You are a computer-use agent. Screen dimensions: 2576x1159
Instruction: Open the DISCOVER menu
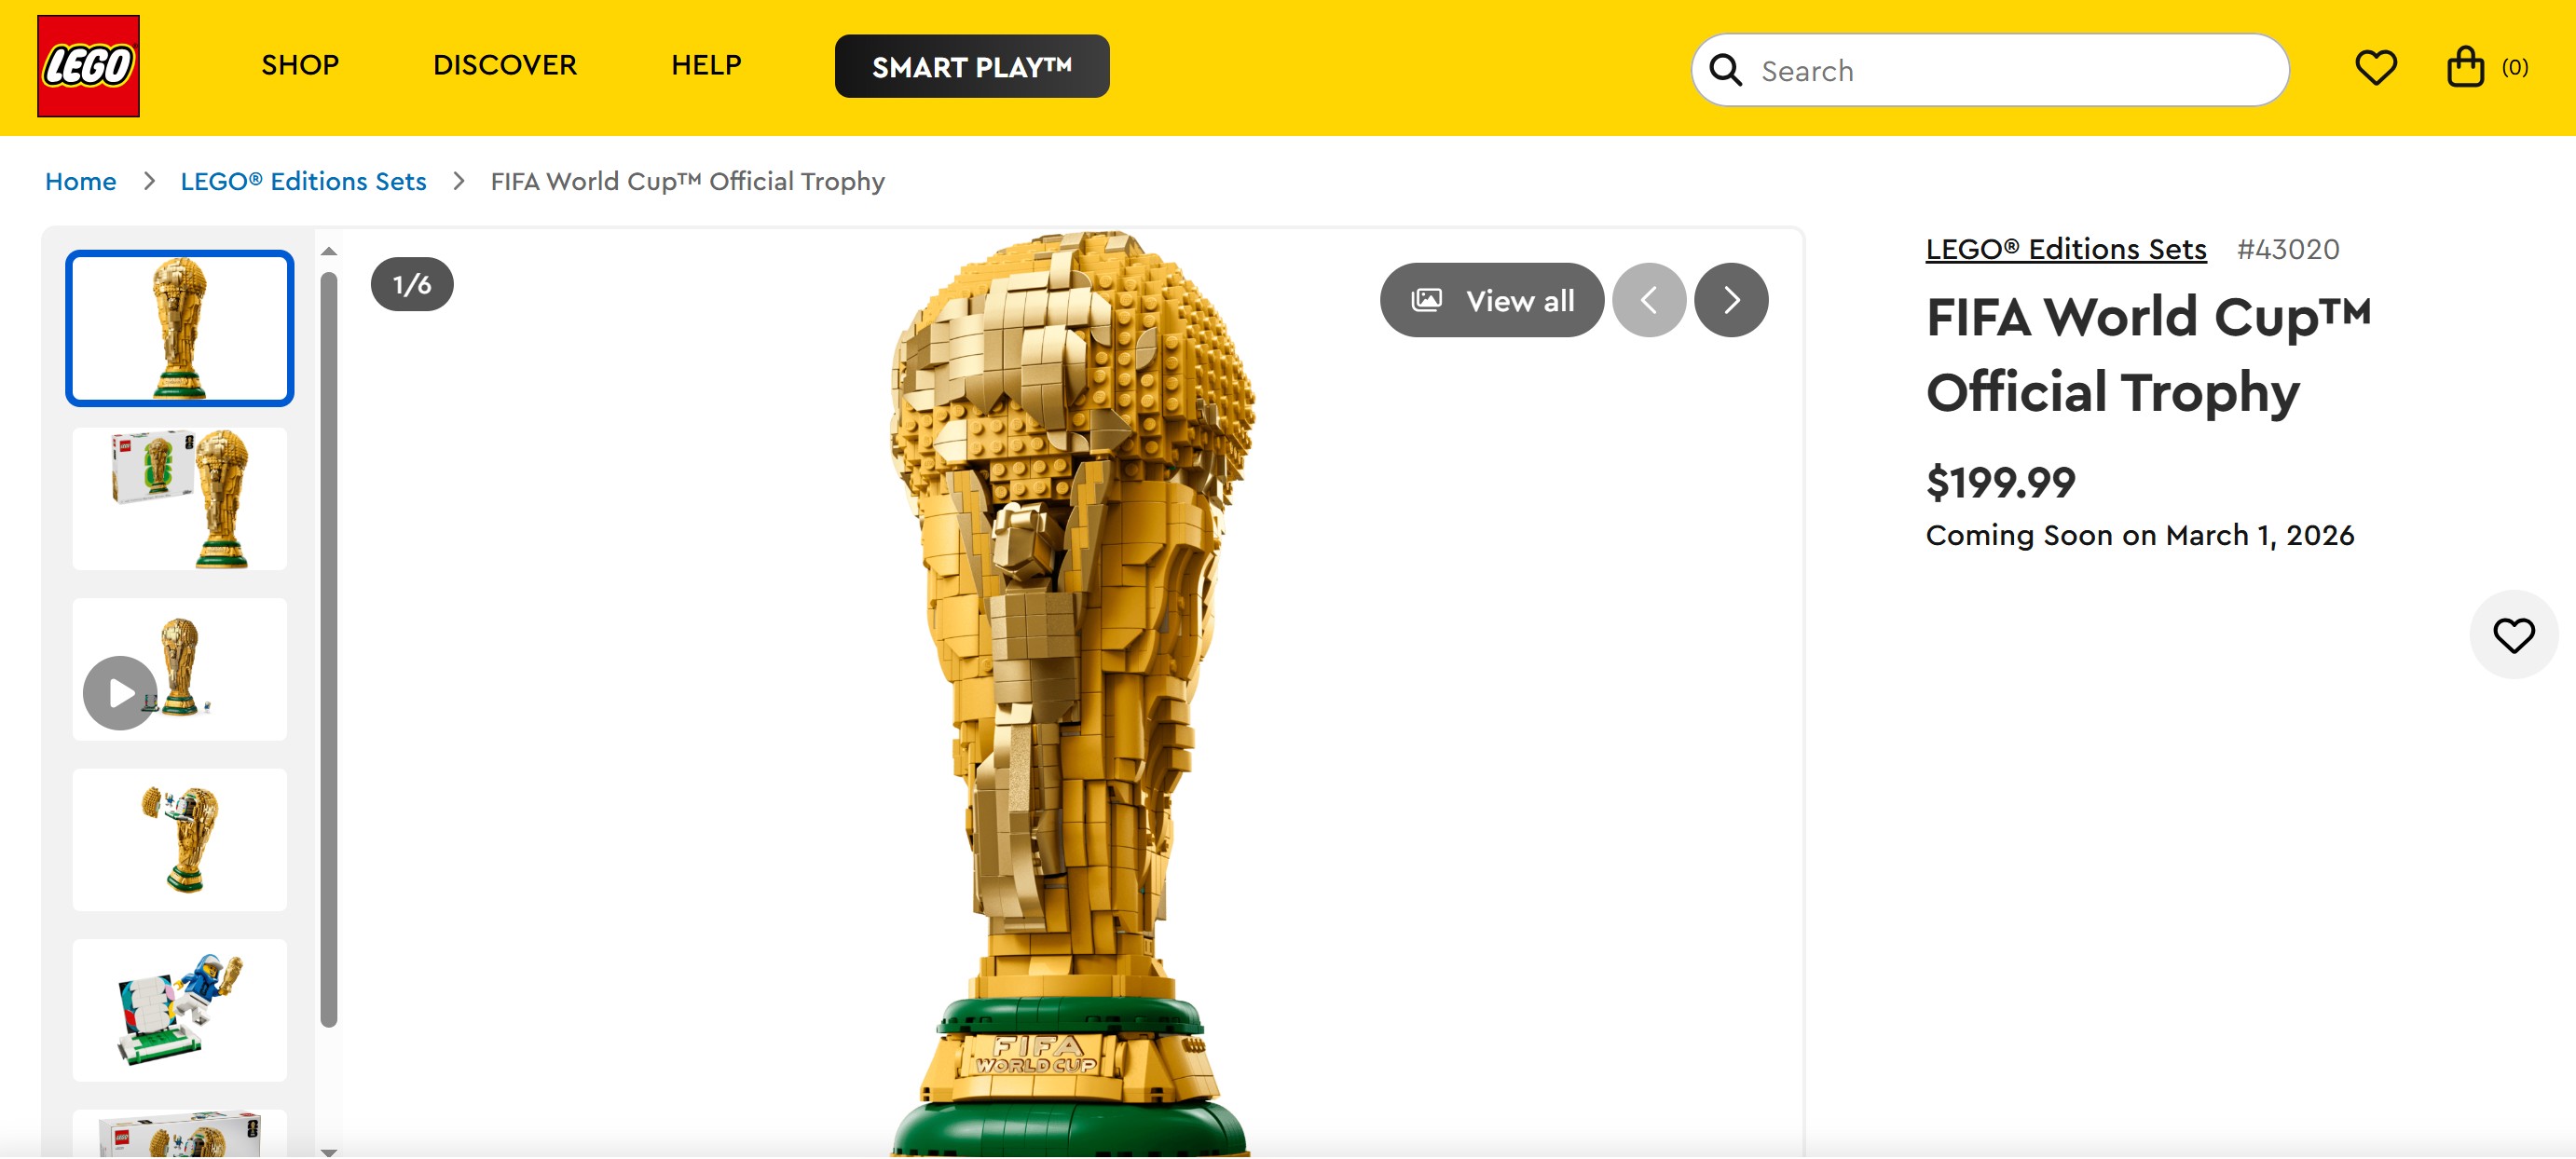click(x=505, y=65)
